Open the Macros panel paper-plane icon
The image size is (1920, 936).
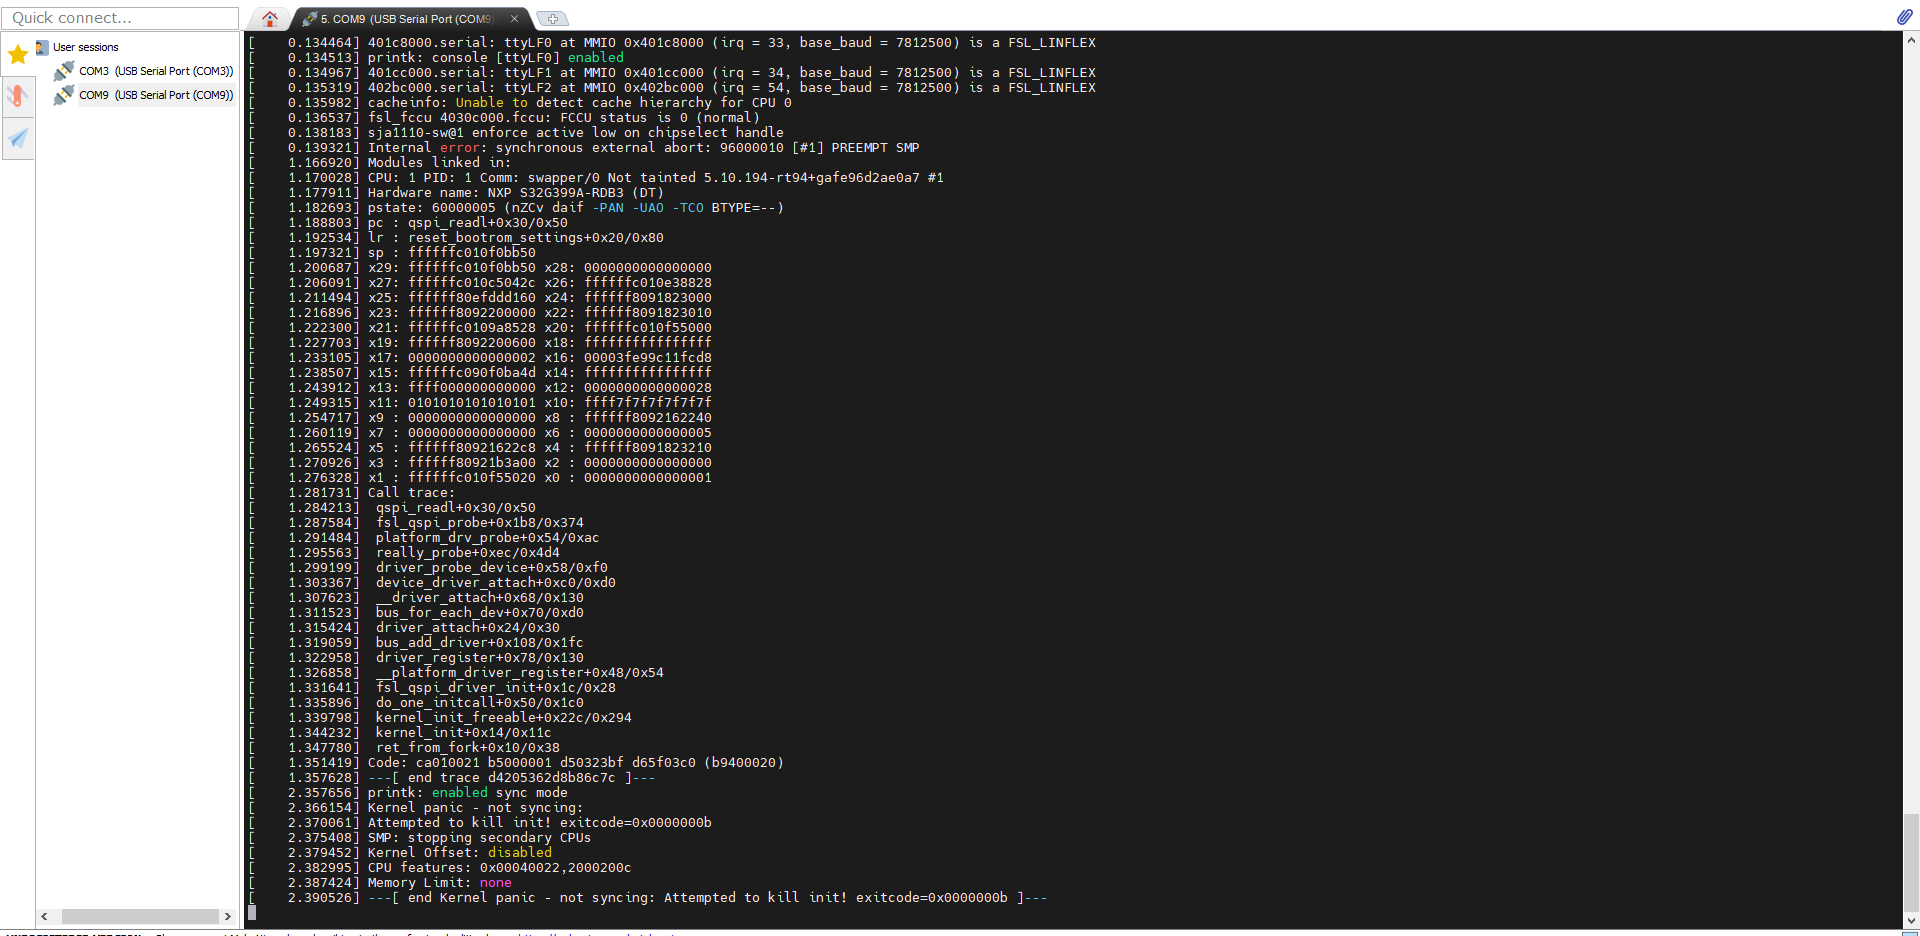(17, 139)
